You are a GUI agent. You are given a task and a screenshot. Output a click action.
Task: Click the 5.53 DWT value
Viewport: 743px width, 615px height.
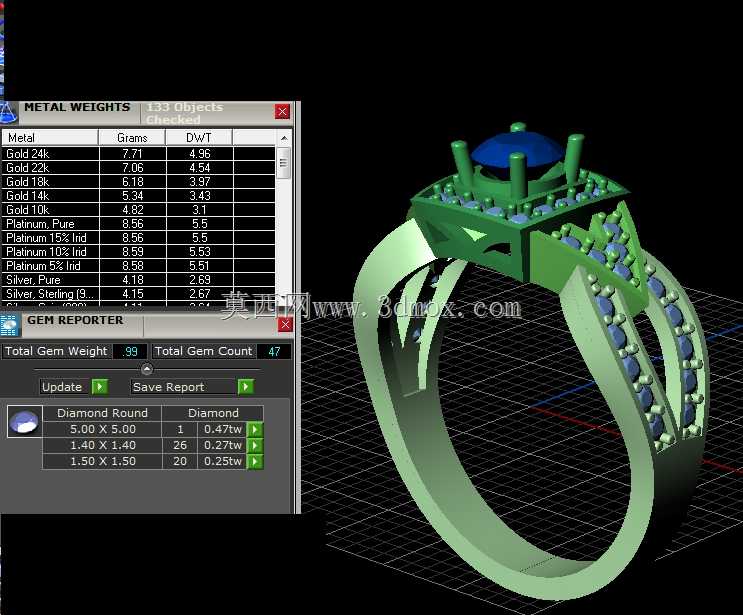click(200, 252)
